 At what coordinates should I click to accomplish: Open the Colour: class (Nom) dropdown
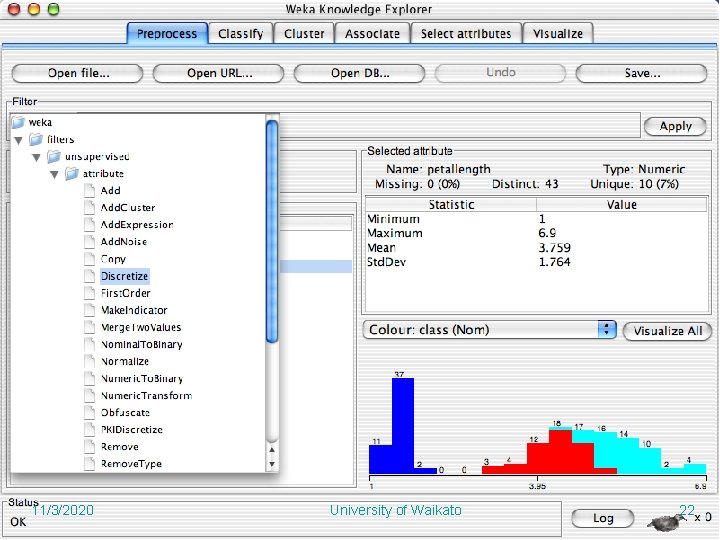click(x=489, y=330)
